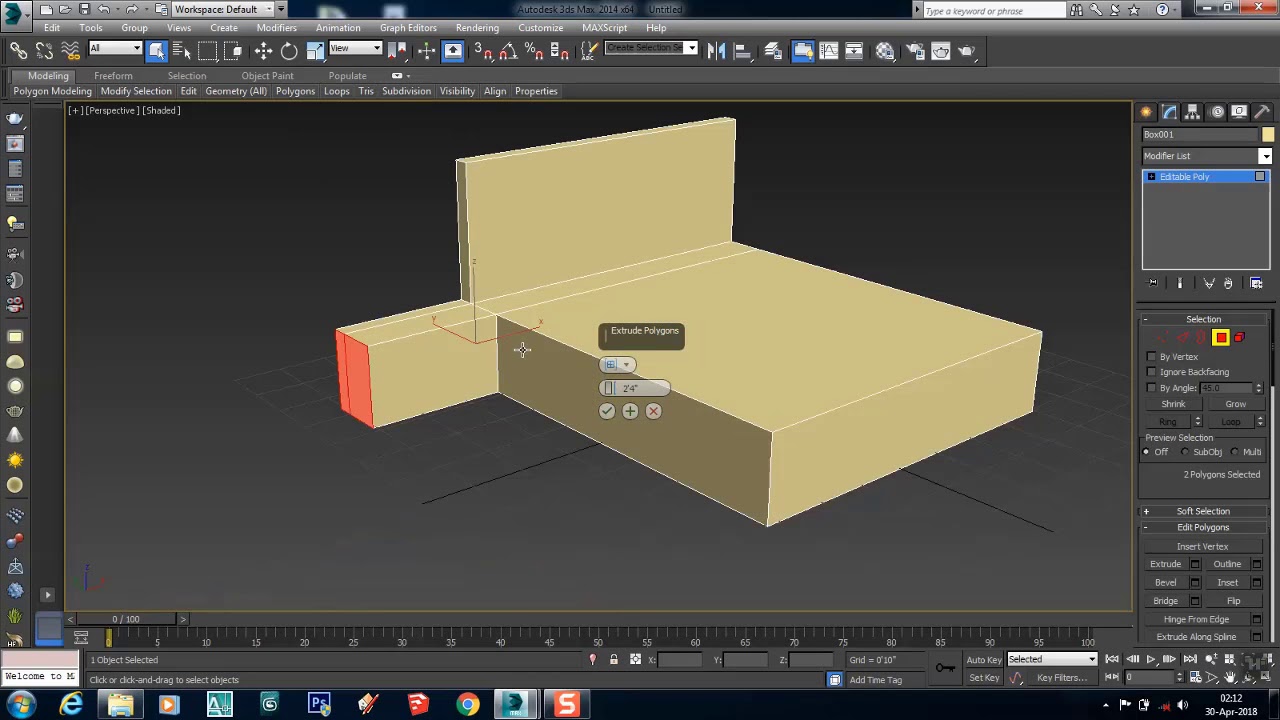Open the Modifiers menu
Screen dimensions: 1280x720
pos(276,28)
